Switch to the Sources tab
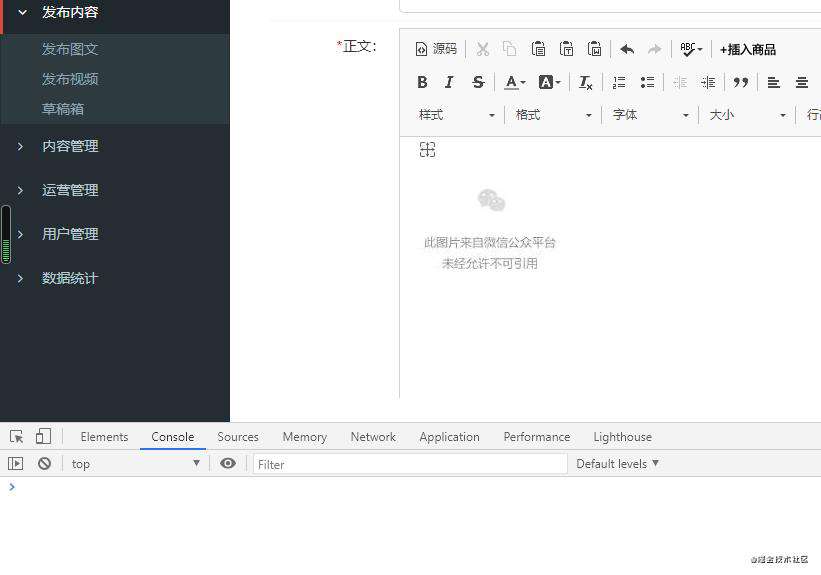Image resolution: width=821 pixels, height=575 pixels. pos(238,437)
